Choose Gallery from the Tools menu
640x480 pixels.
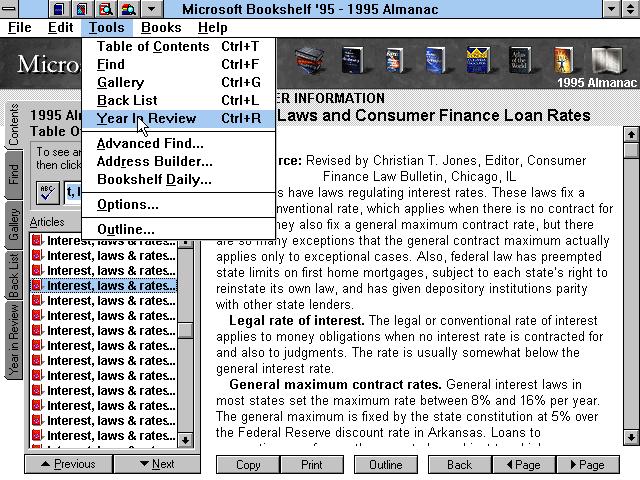point(178,82)
